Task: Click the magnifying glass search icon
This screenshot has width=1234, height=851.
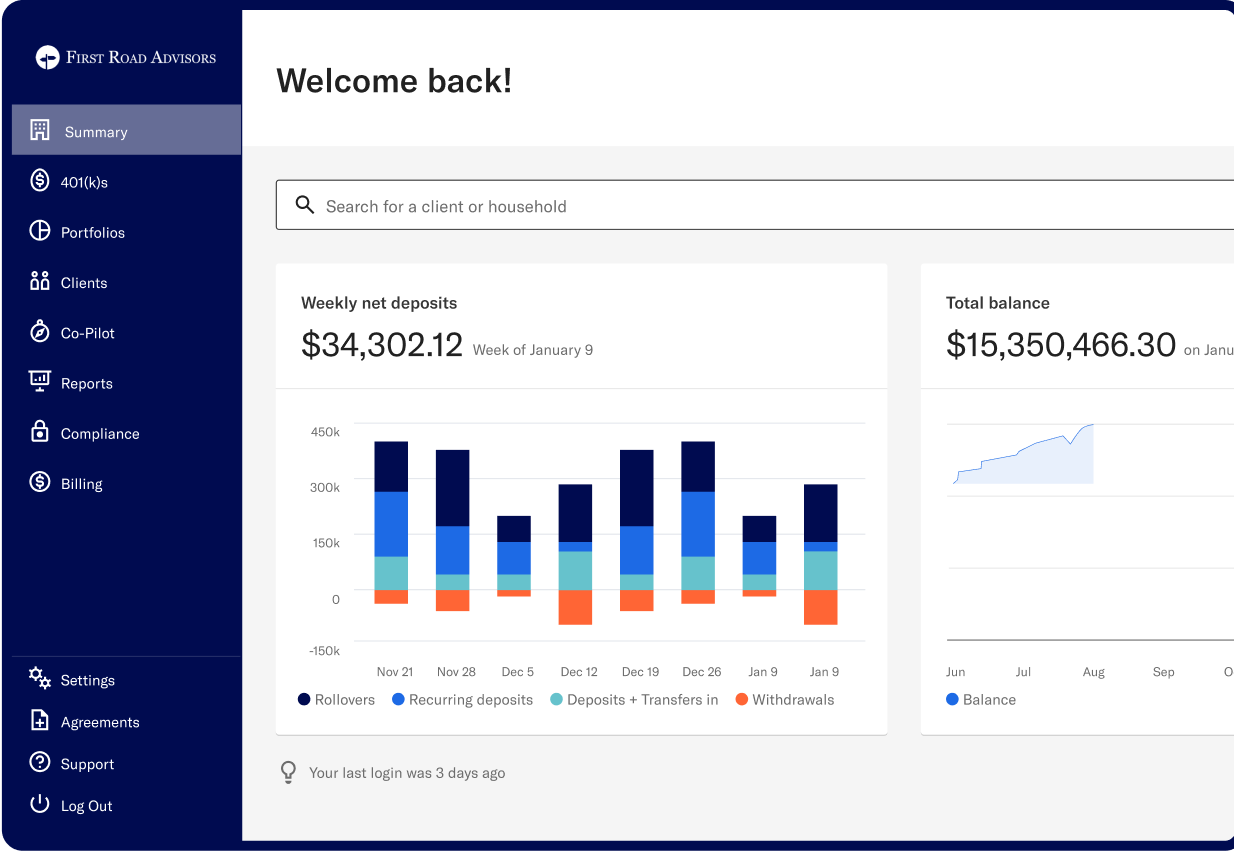Action: [305, 204]
